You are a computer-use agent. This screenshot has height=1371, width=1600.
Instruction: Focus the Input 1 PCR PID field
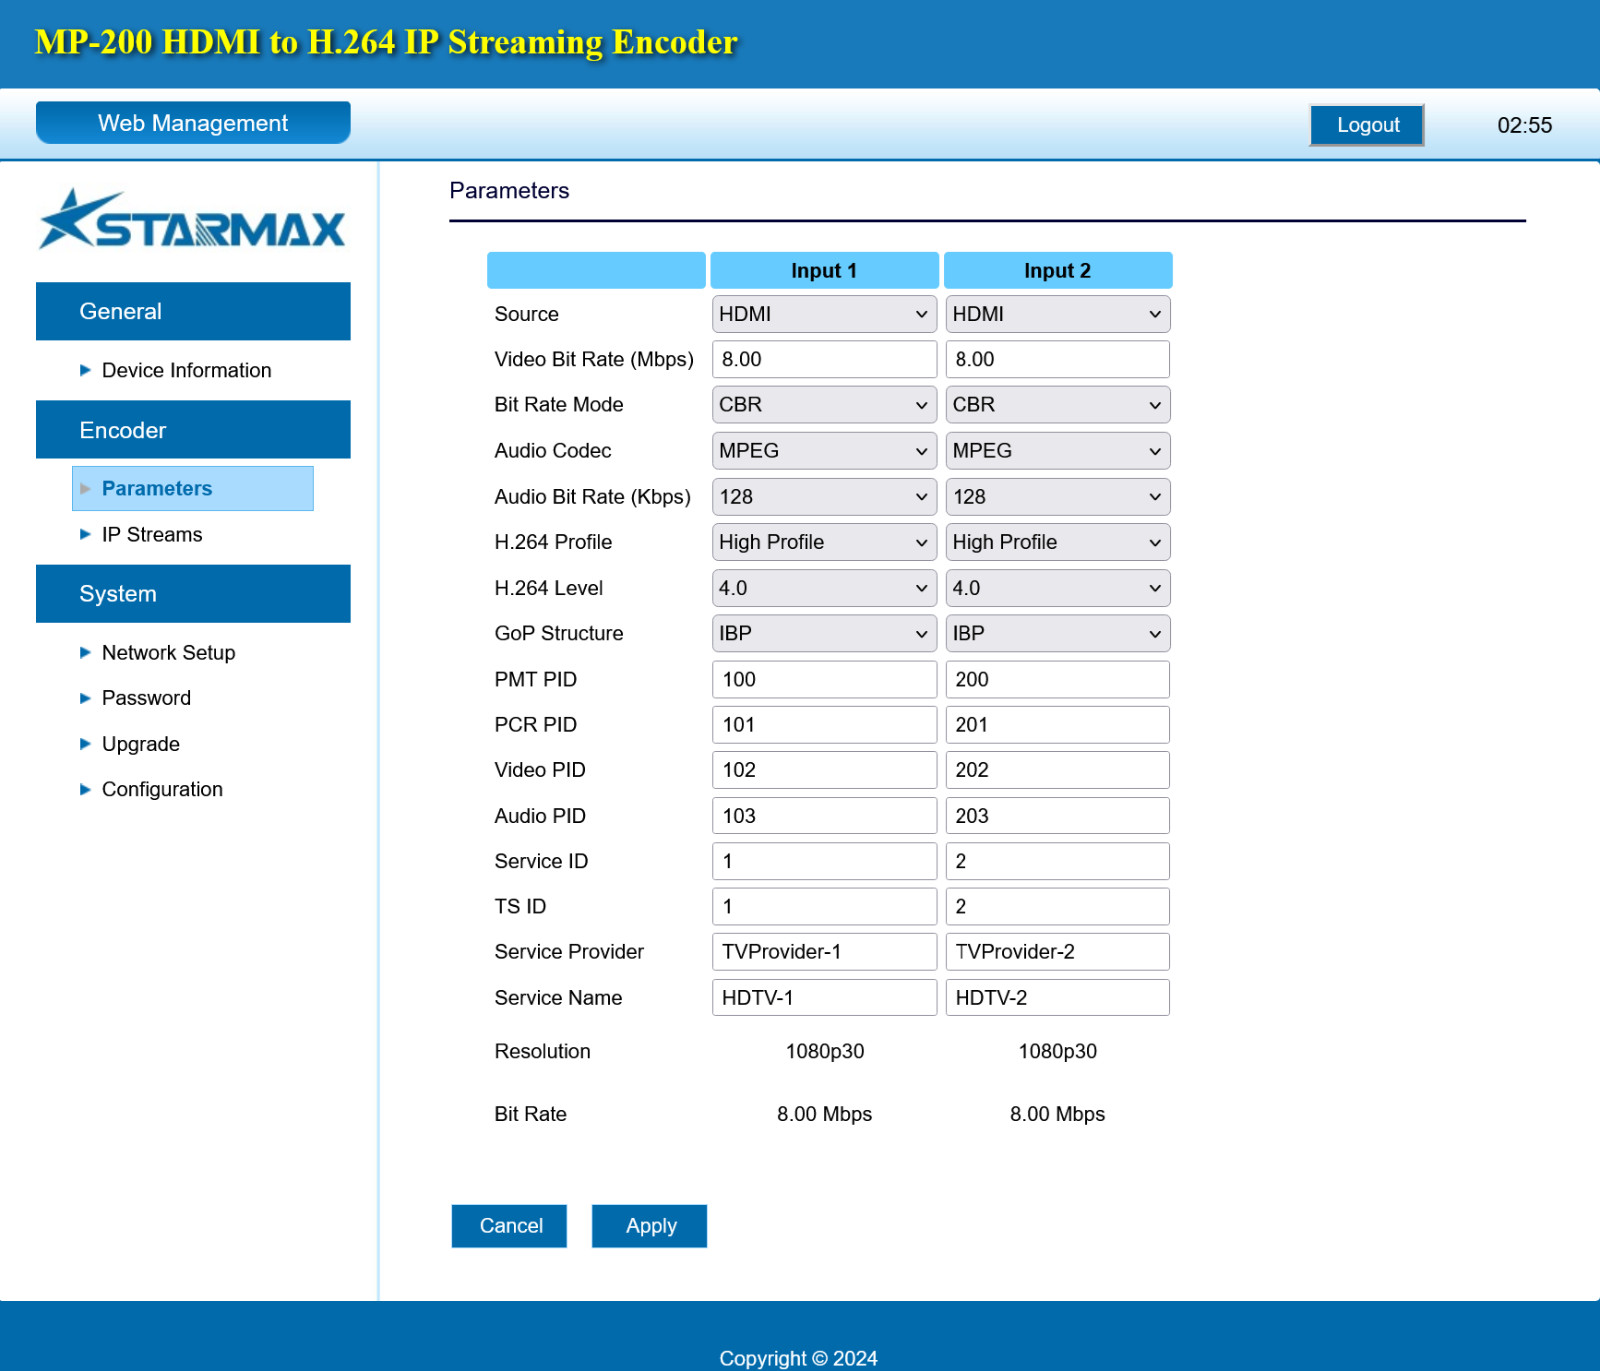[824, 725]
